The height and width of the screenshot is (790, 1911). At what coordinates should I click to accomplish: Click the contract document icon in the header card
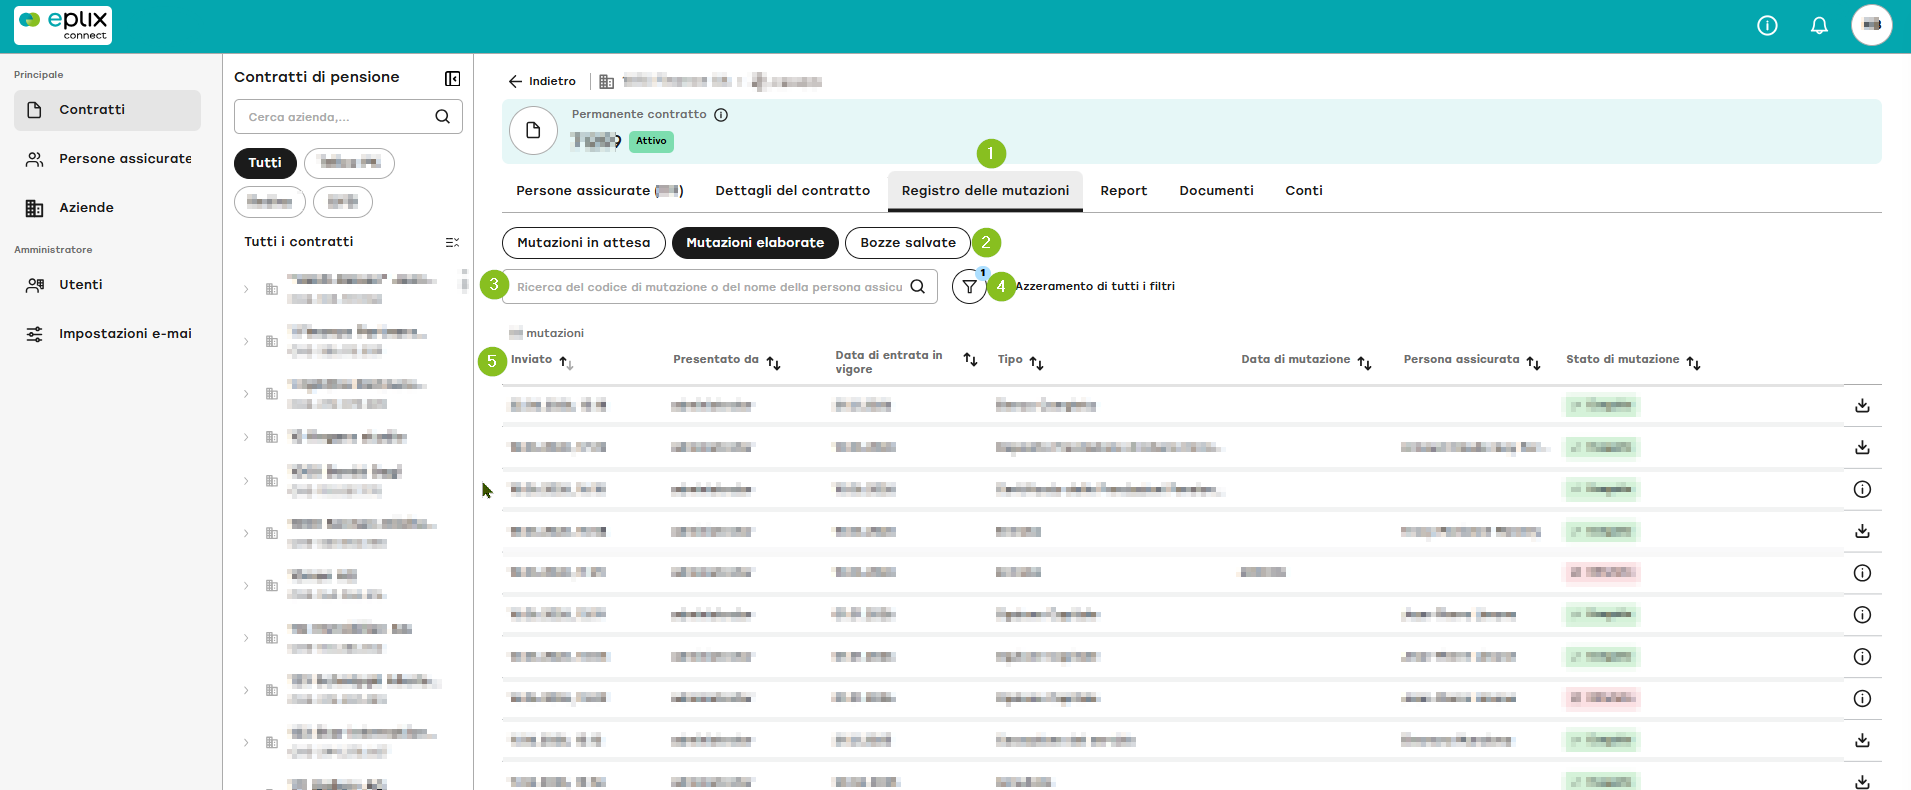pos(533,131)
